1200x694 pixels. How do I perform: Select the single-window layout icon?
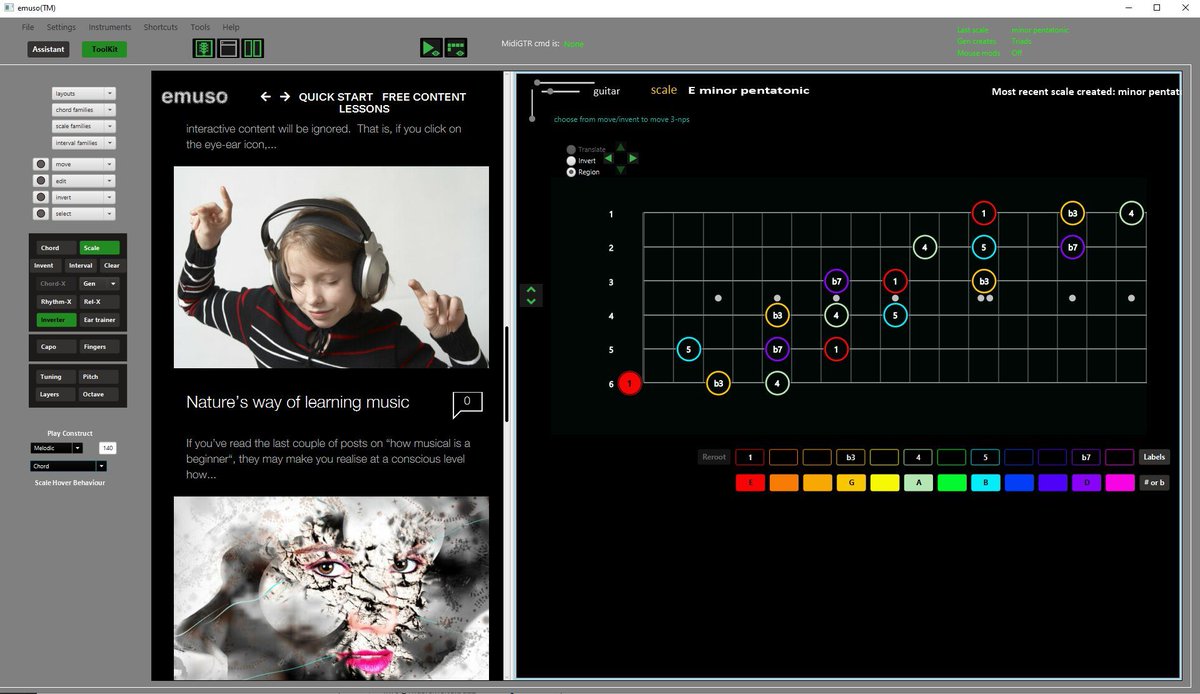coord(228,48)
